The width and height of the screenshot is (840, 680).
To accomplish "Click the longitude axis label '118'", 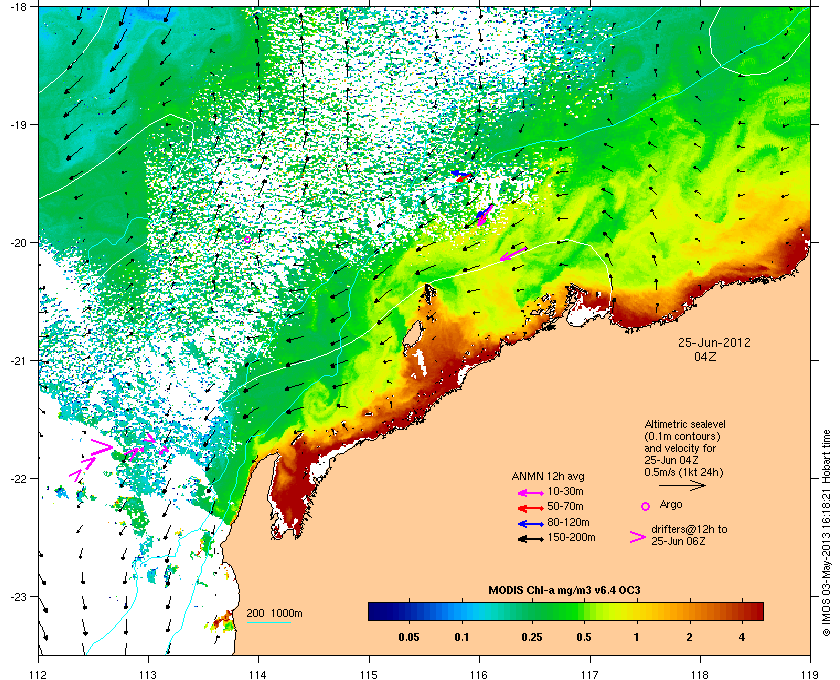I will (700, 674).
